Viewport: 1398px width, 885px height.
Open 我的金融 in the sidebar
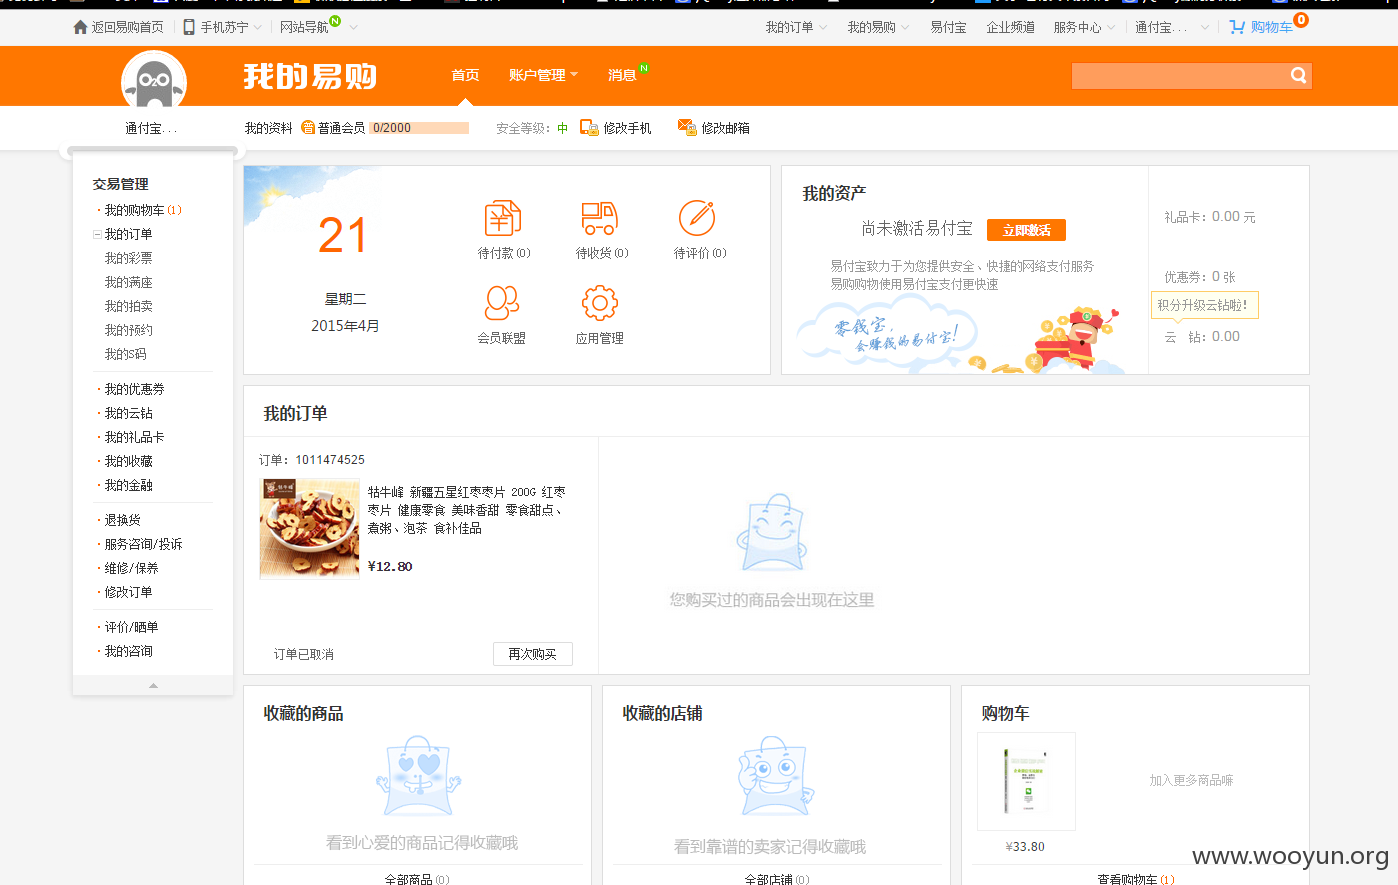[x=129, y=485]
